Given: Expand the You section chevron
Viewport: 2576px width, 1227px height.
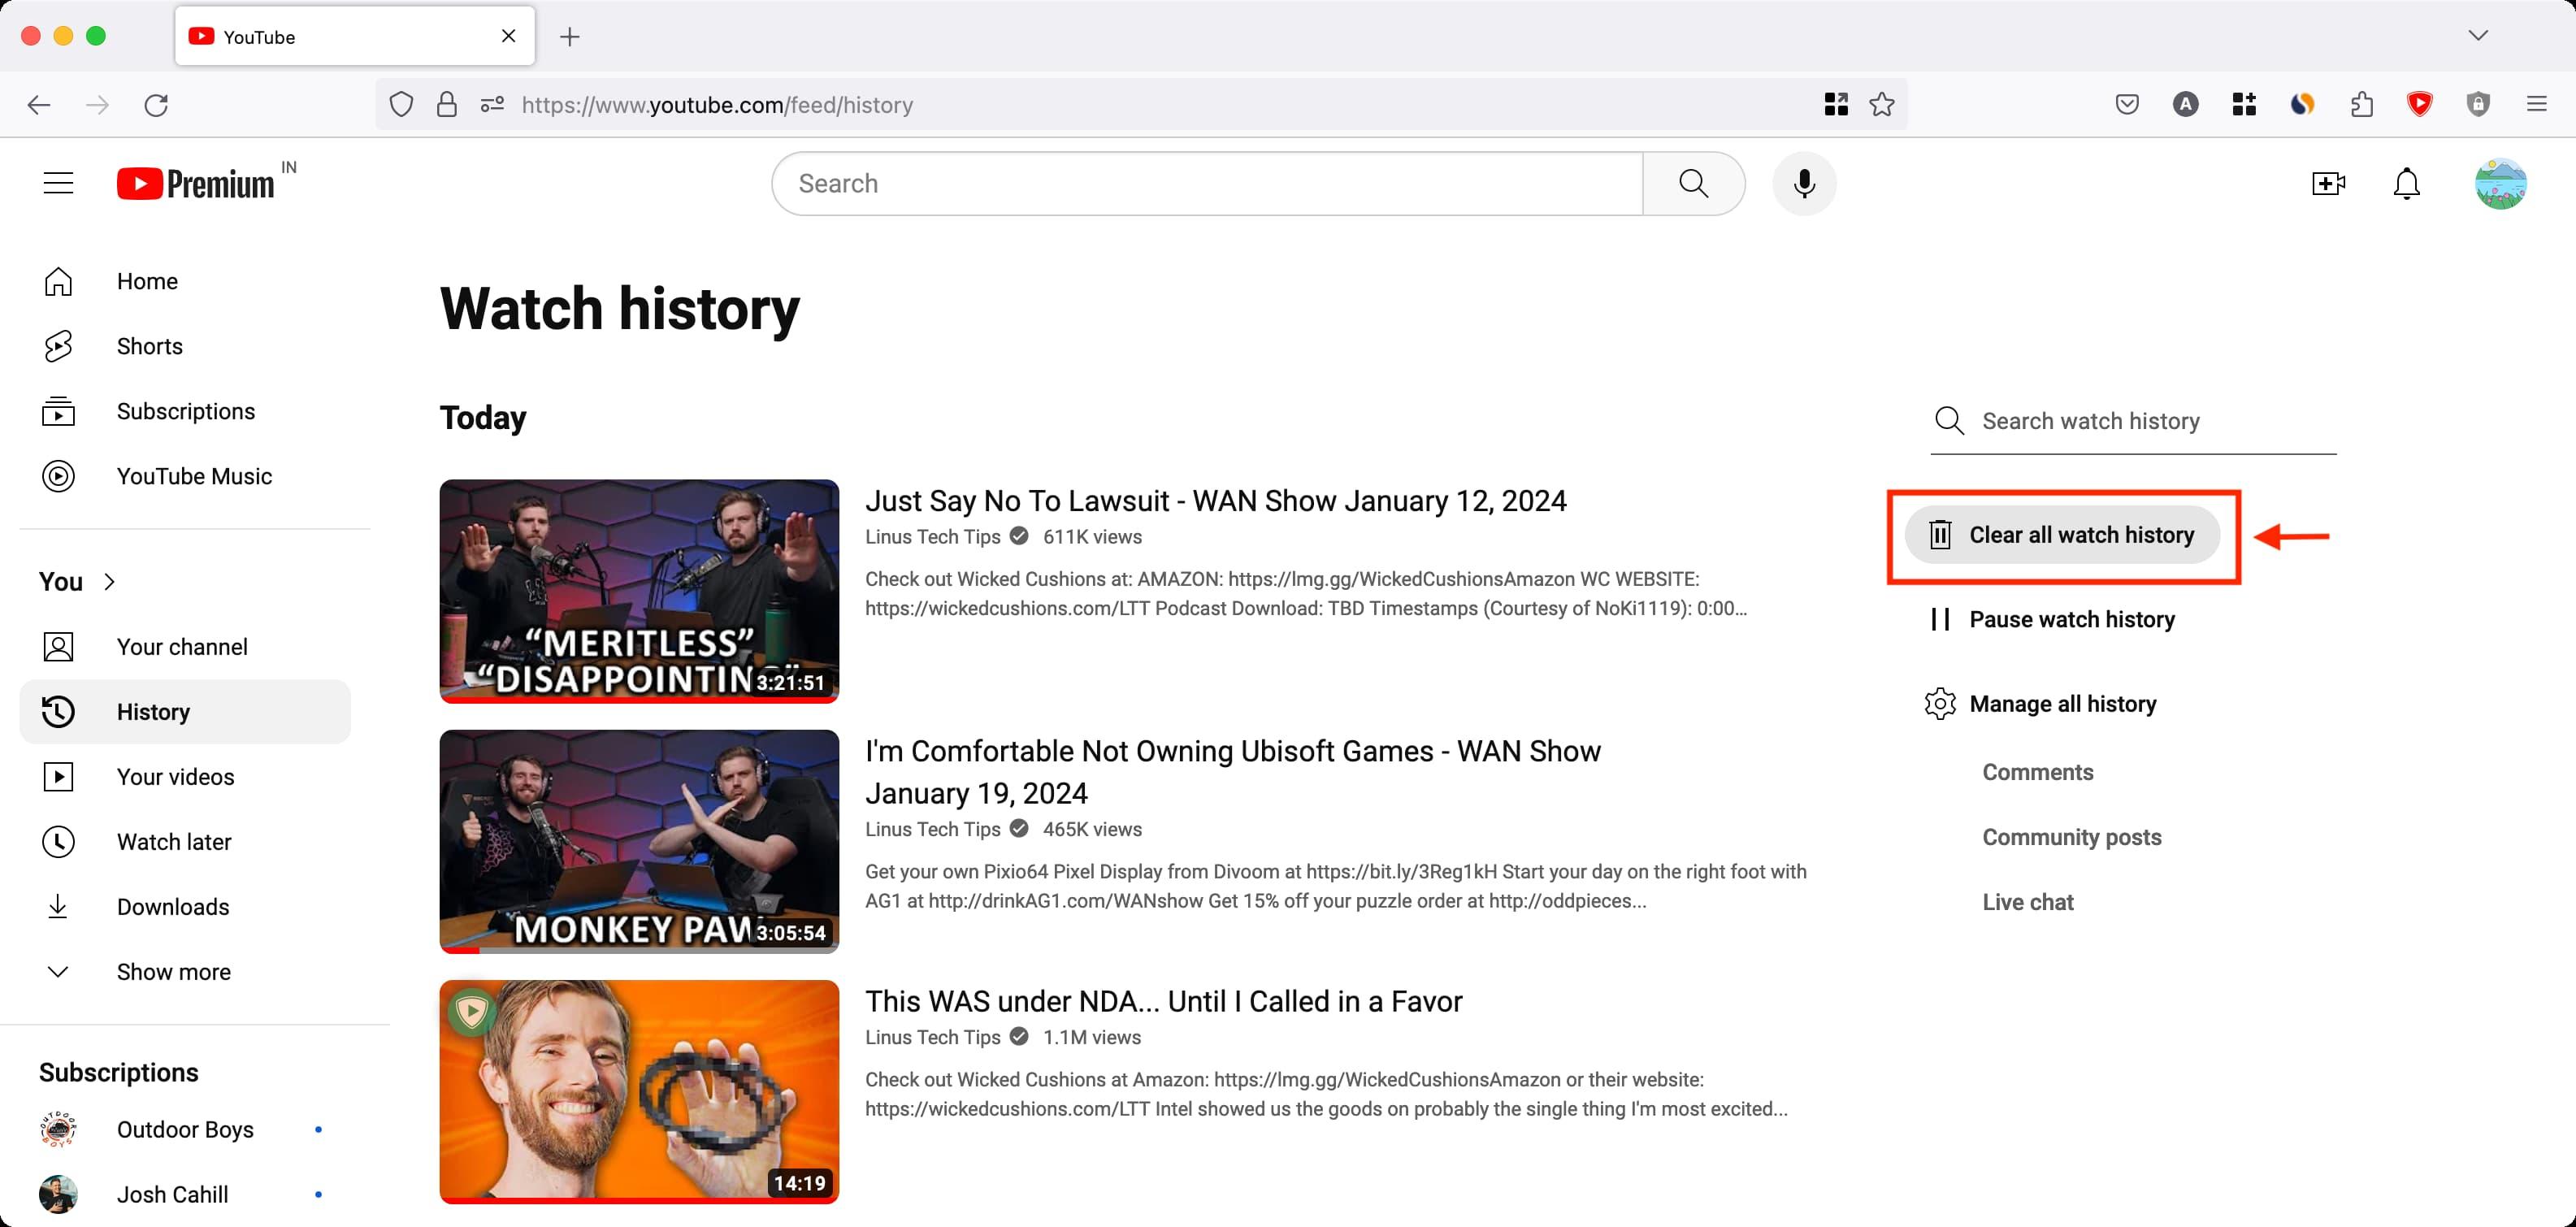Looking at the screenshot, I should [x=110, y=582].
